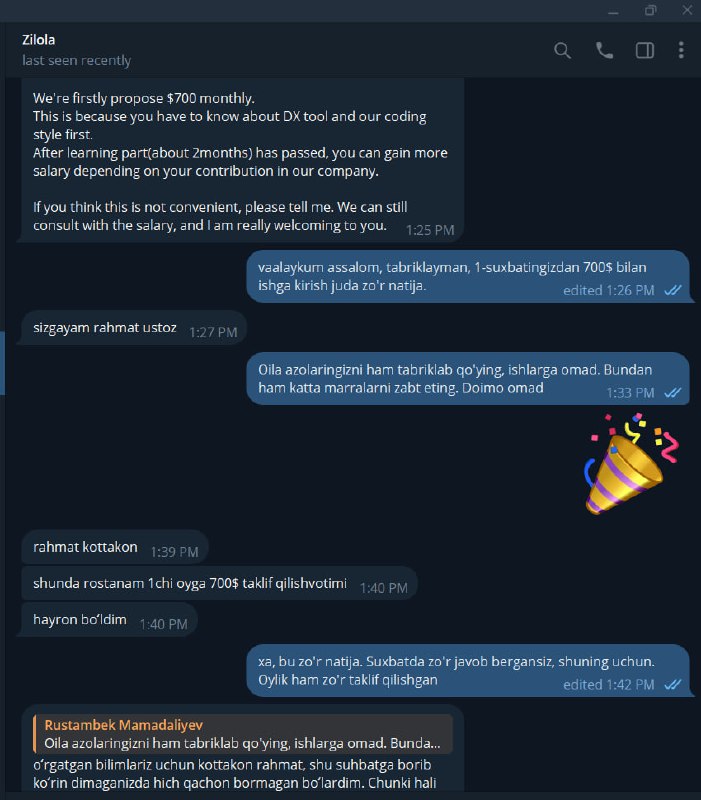Open Zilola's profile from chat header name

click(39, 40)
